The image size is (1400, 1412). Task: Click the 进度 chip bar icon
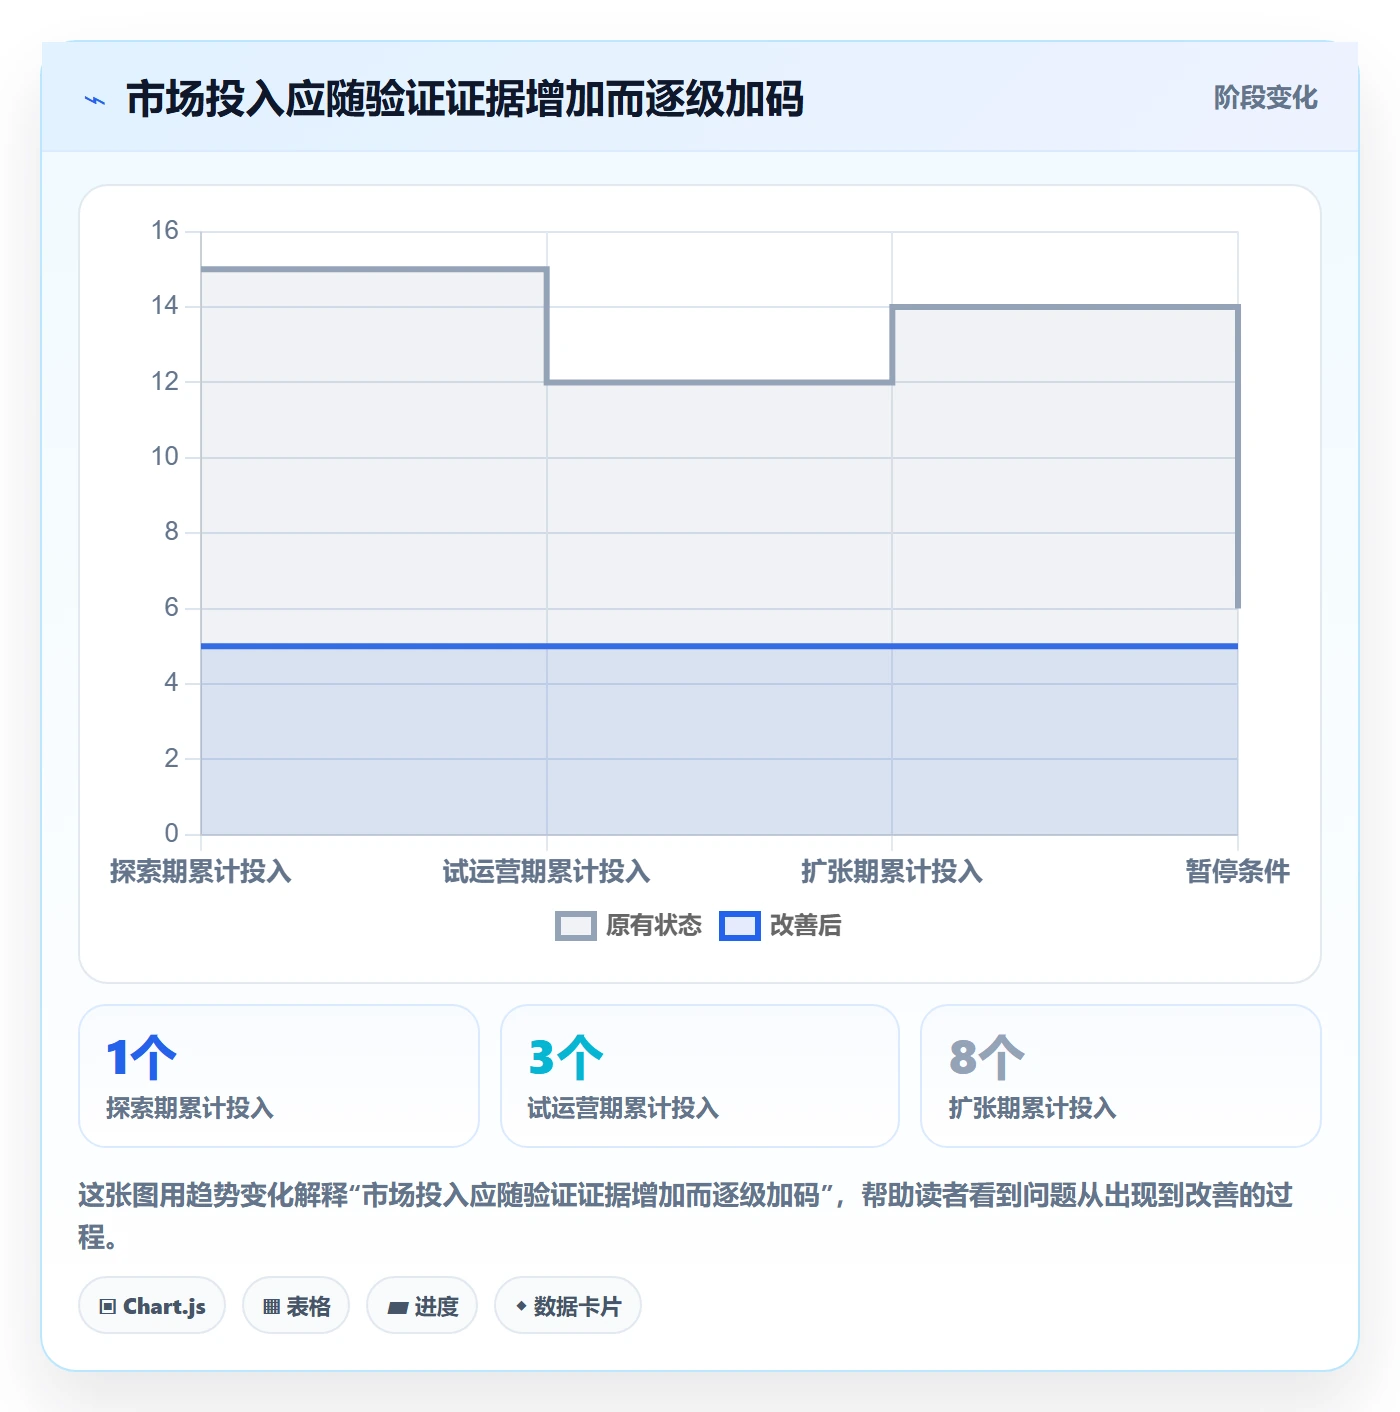pos(398,1307)
